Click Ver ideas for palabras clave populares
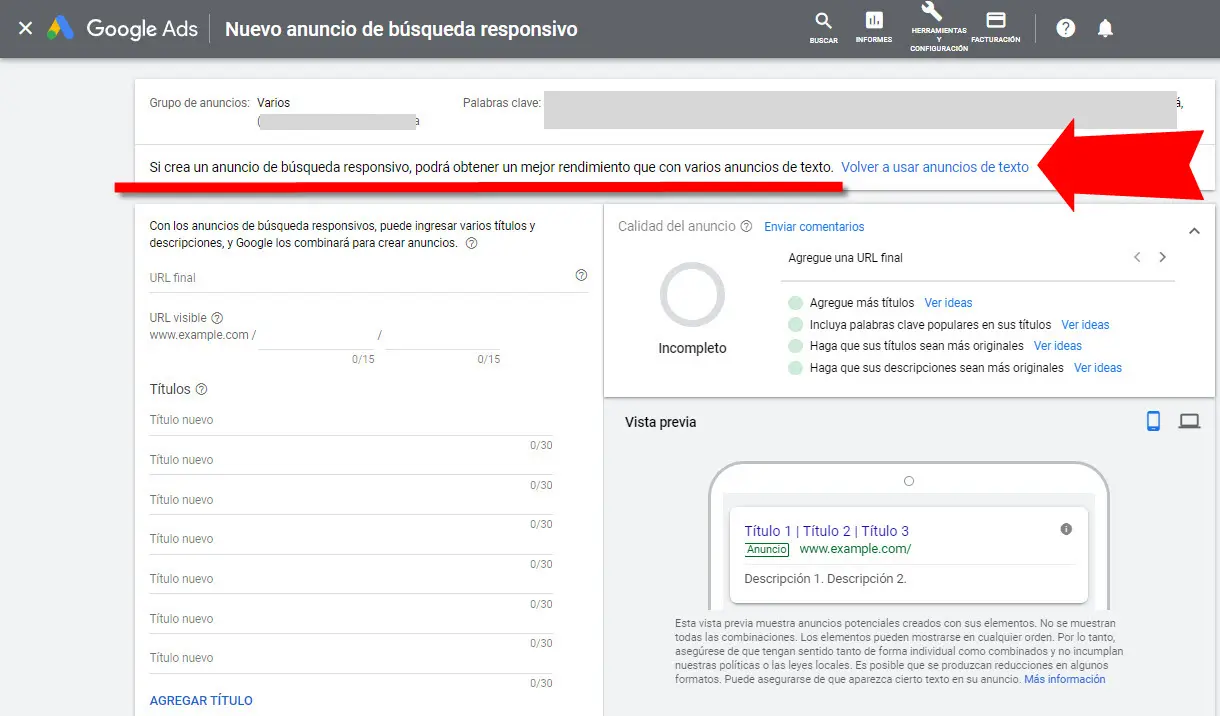 pyautogui.click(x=1085, y=325)
